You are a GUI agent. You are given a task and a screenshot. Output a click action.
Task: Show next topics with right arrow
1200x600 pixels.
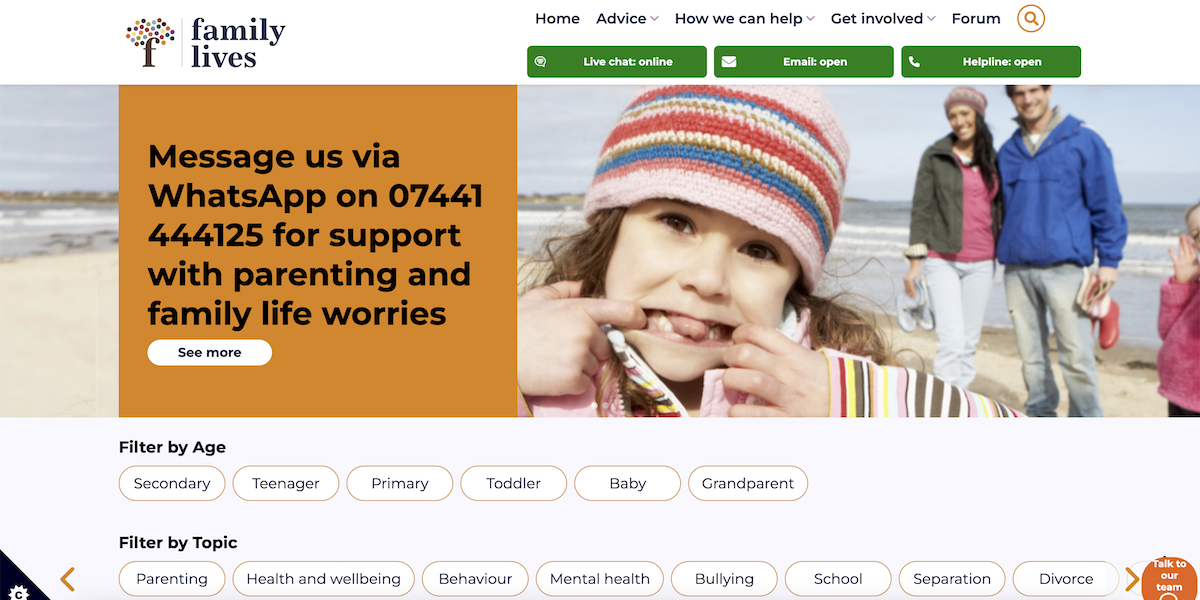coord(1132,579)
